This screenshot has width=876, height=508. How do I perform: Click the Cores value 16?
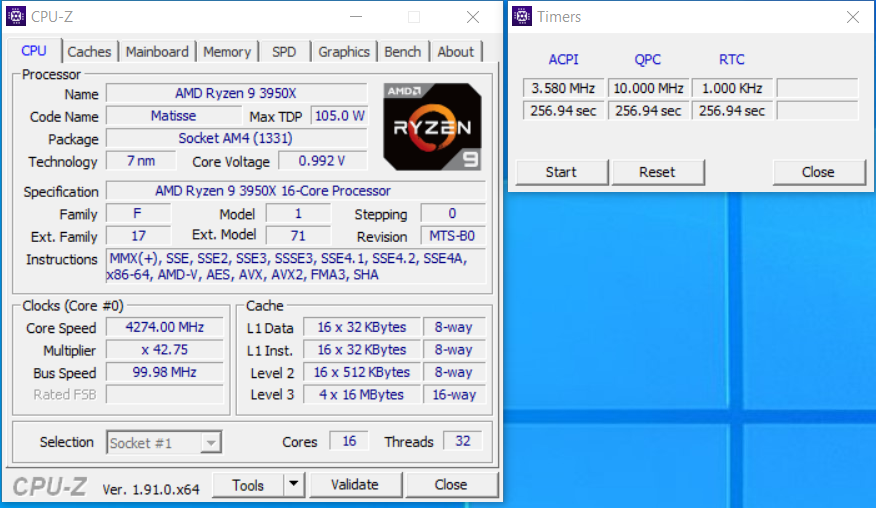point(349,441)
